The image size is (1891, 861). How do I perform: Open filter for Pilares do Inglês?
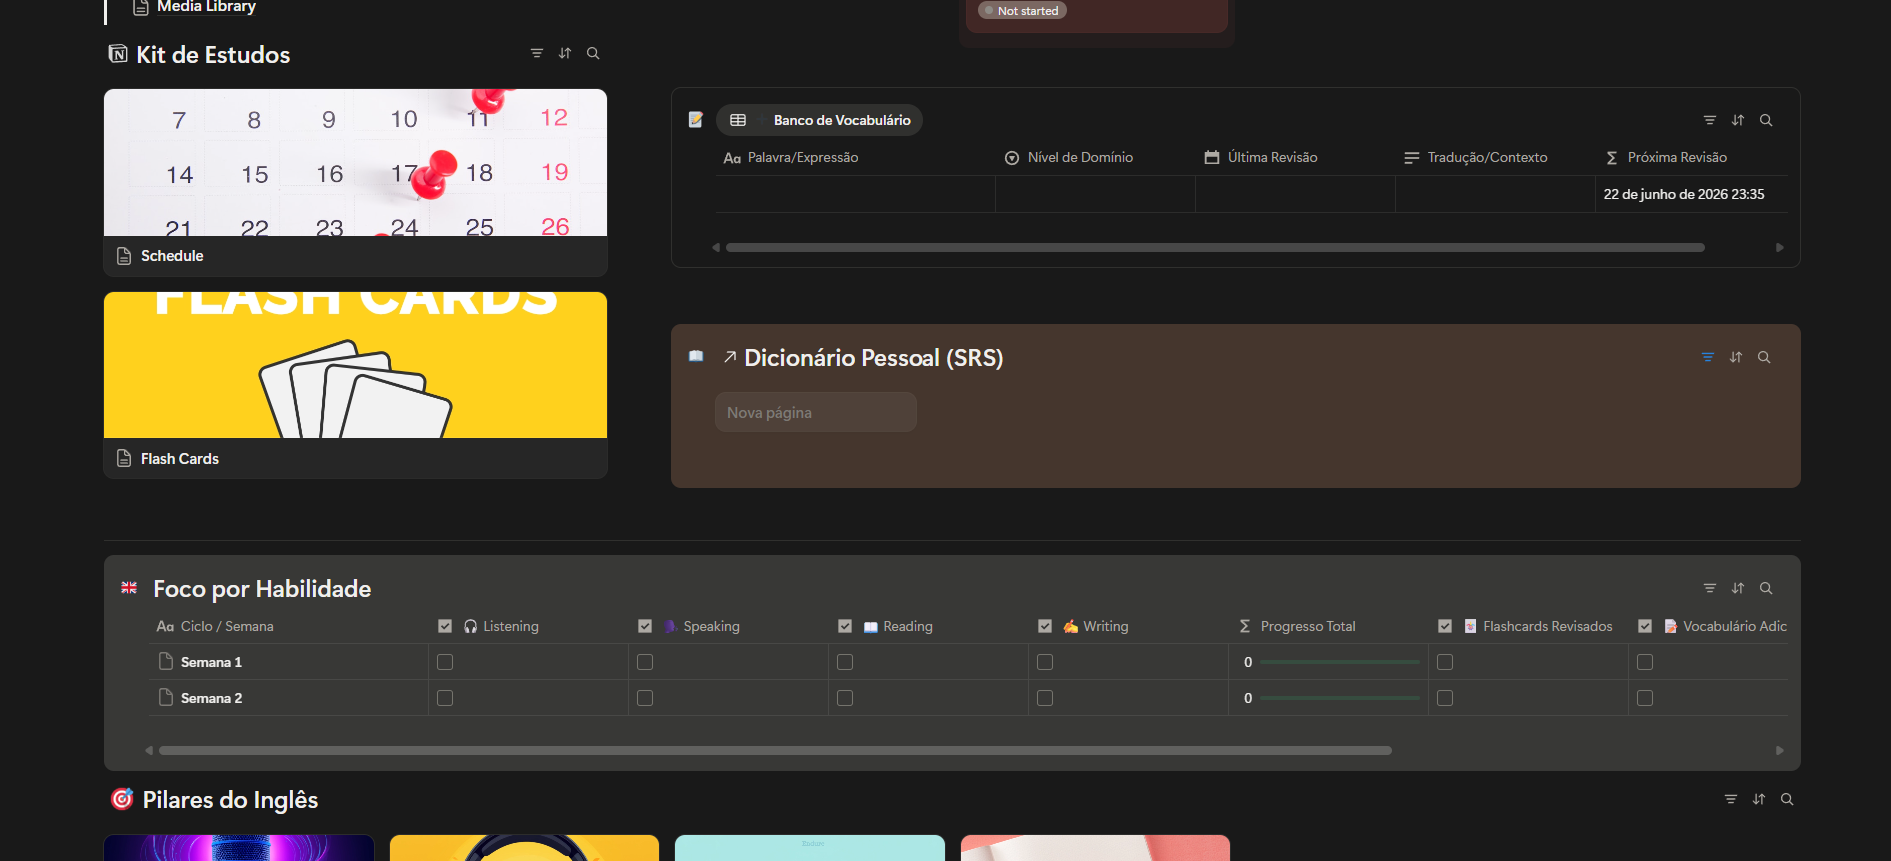[1731, 799]
